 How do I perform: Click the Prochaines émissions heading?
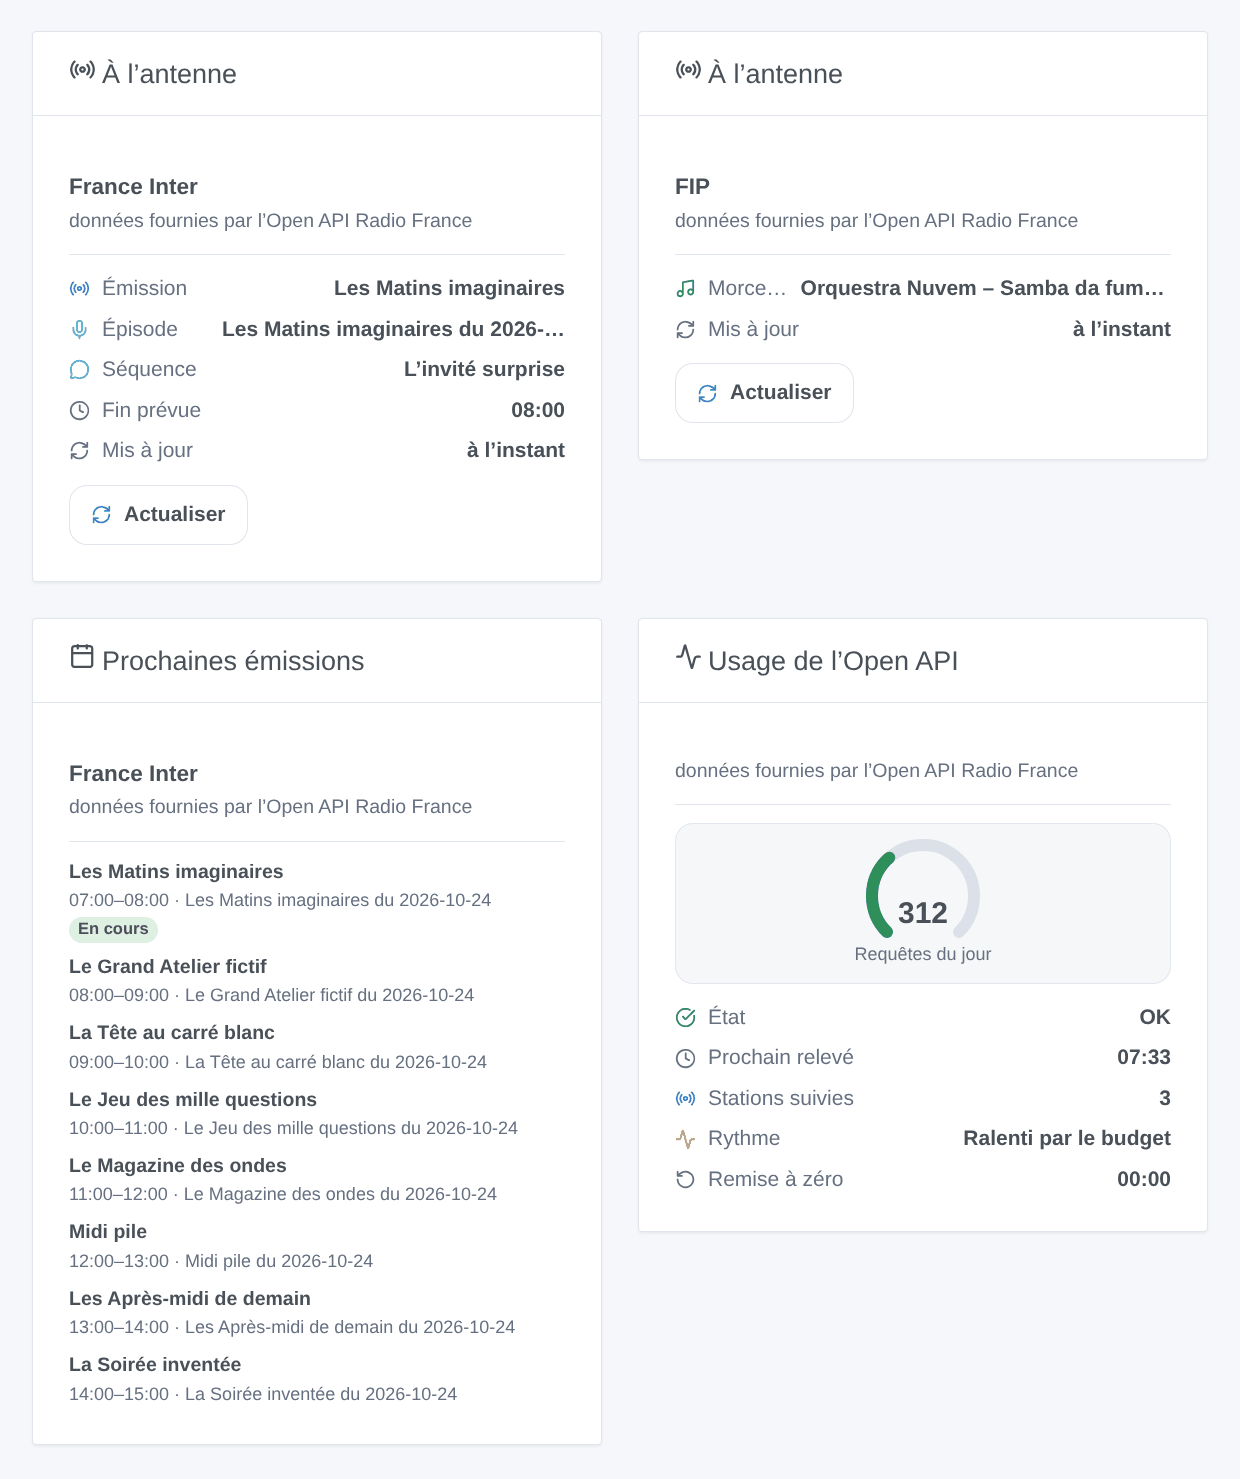click(233, 661)
